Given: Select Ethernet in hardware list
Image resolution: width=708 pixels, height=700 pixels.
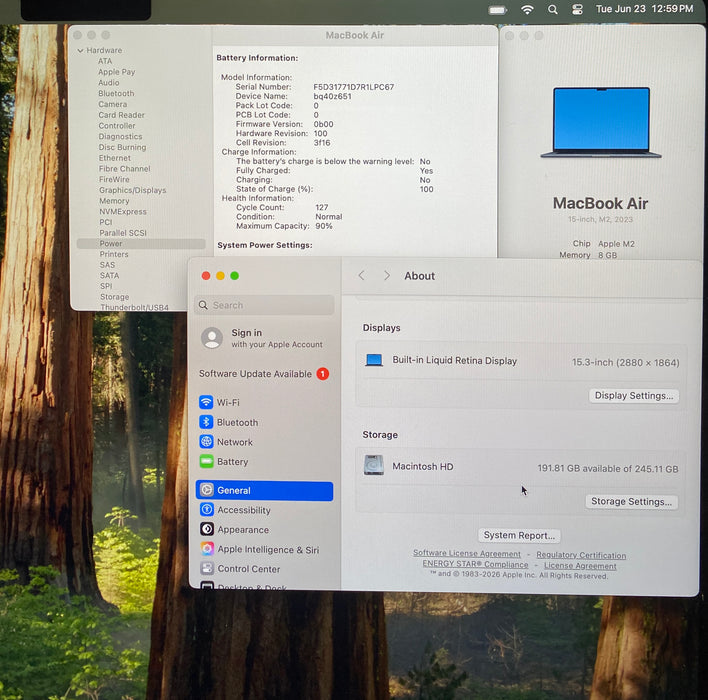Looking at the screenshot, I should pos(115,158).
